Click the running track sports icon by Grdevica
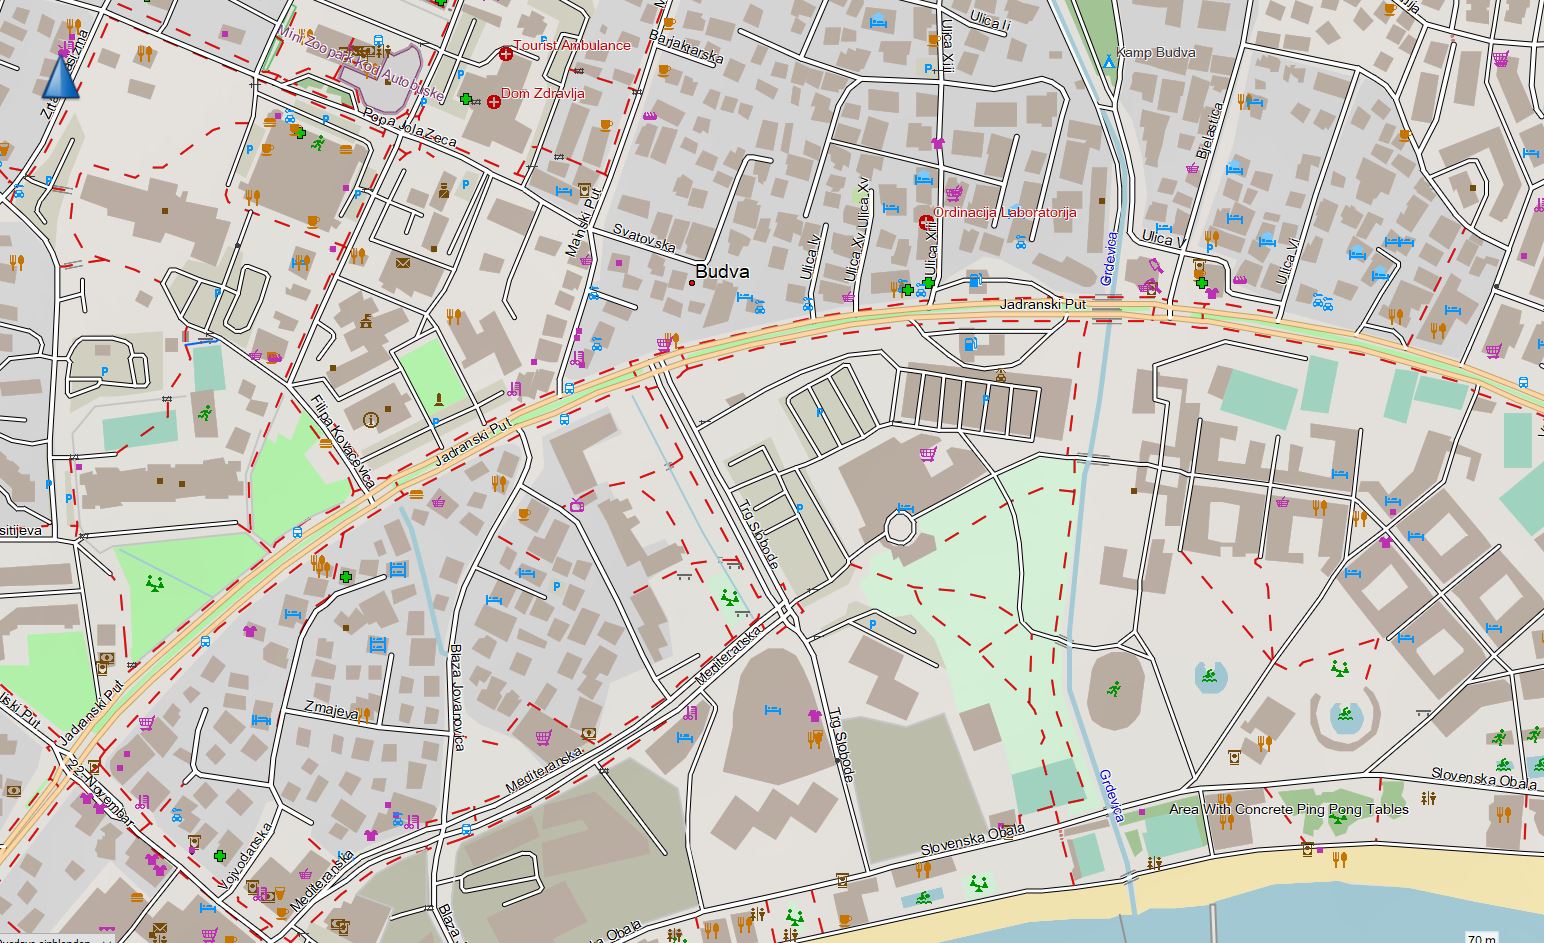This screenshot has width=1544, height=943. (x=1113, y=688)
